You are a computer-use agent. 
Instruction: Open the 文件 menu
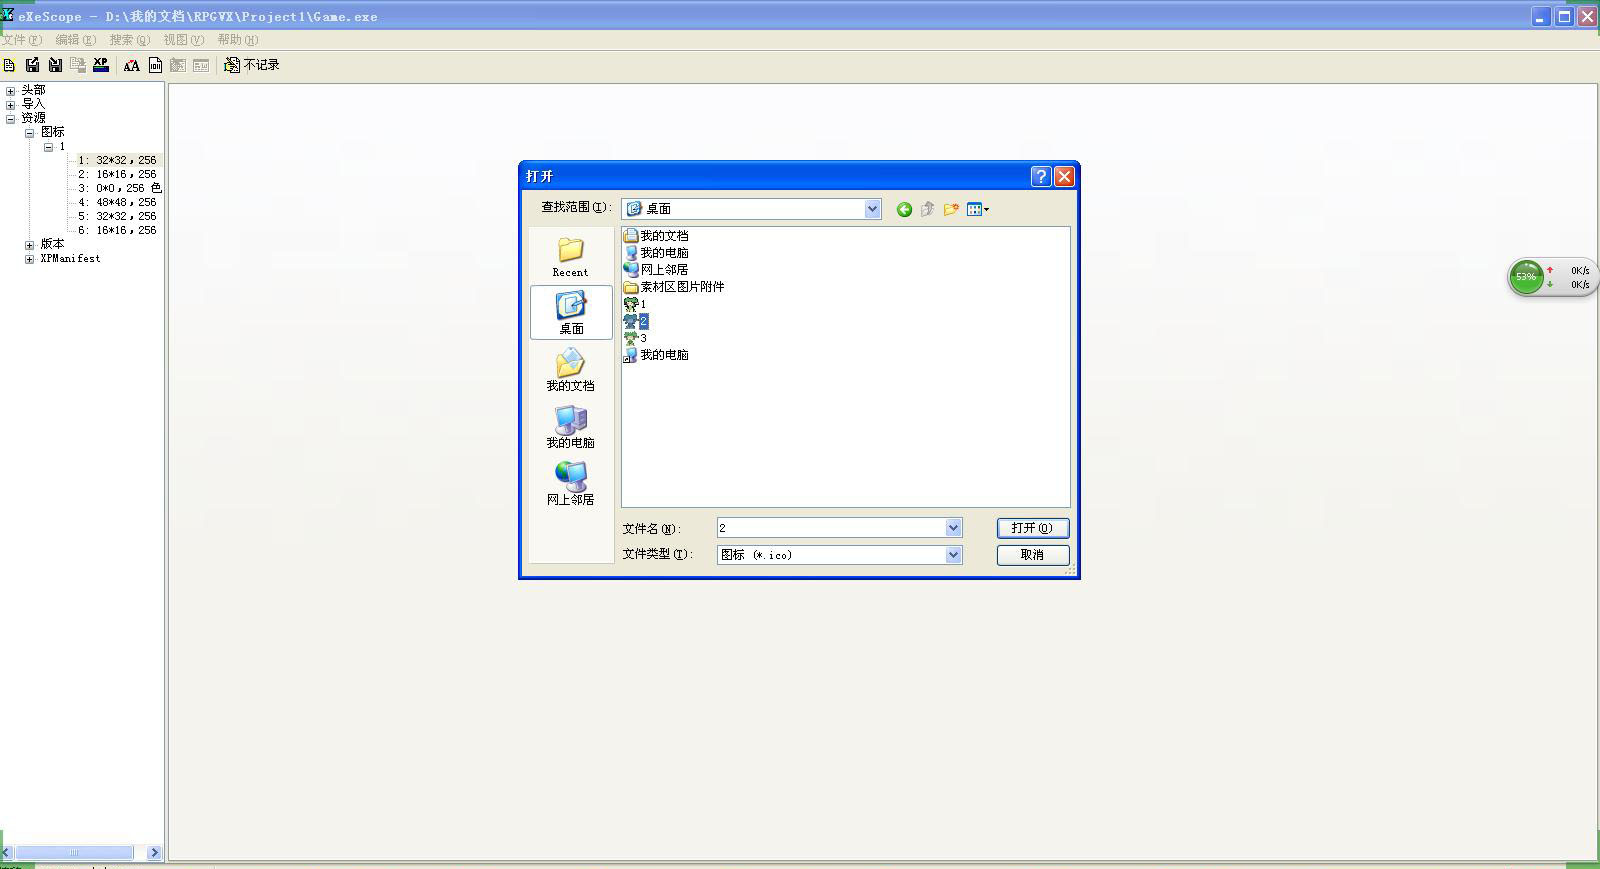[x=22, y=40]
